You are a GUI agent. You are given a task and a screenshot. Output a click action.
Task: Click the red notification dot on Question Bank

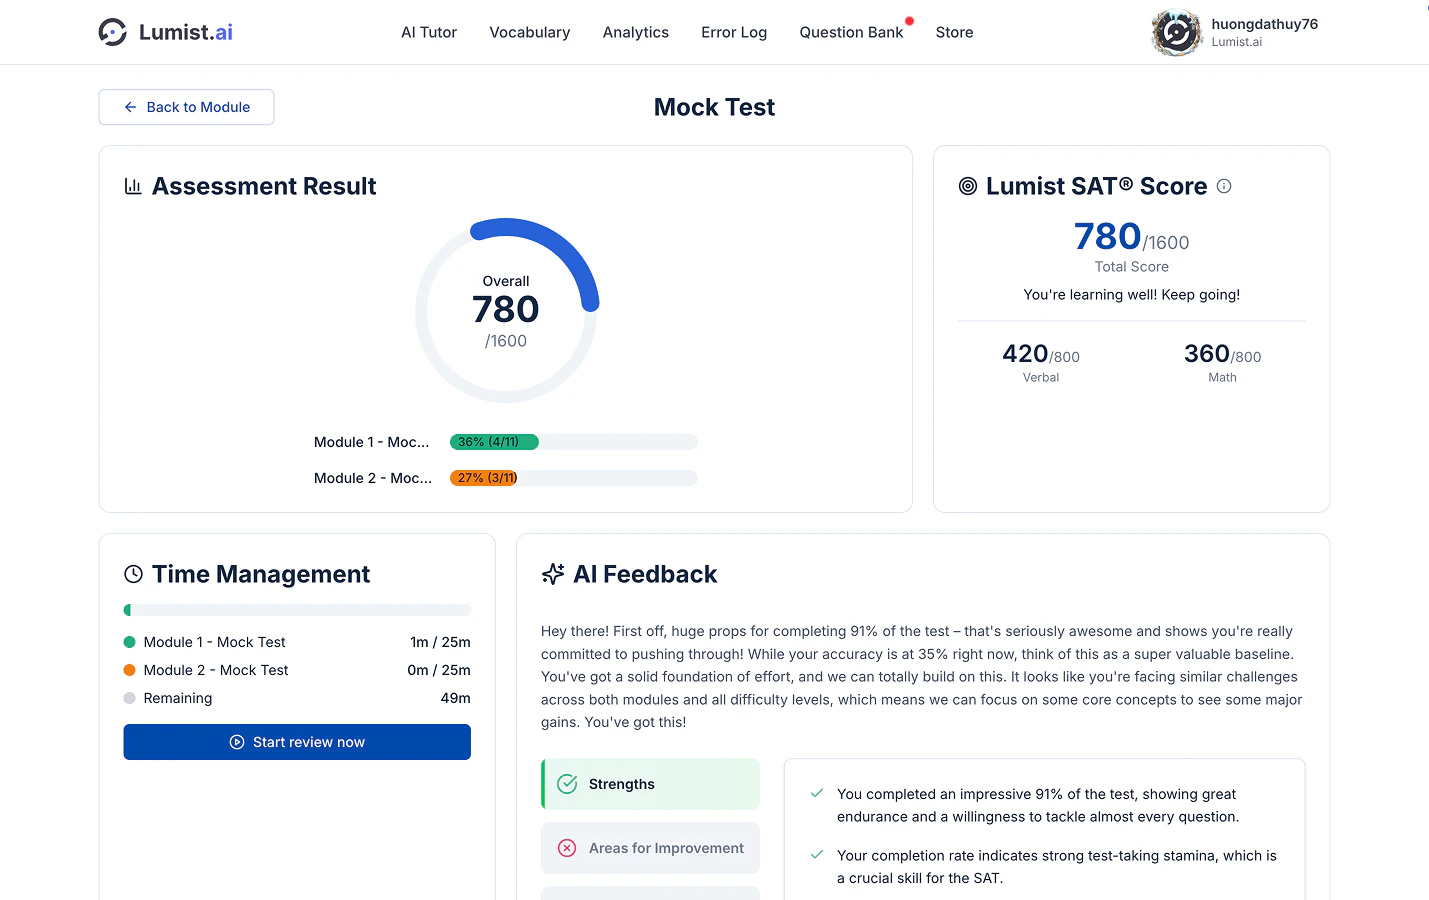click(x=909, y=21)
